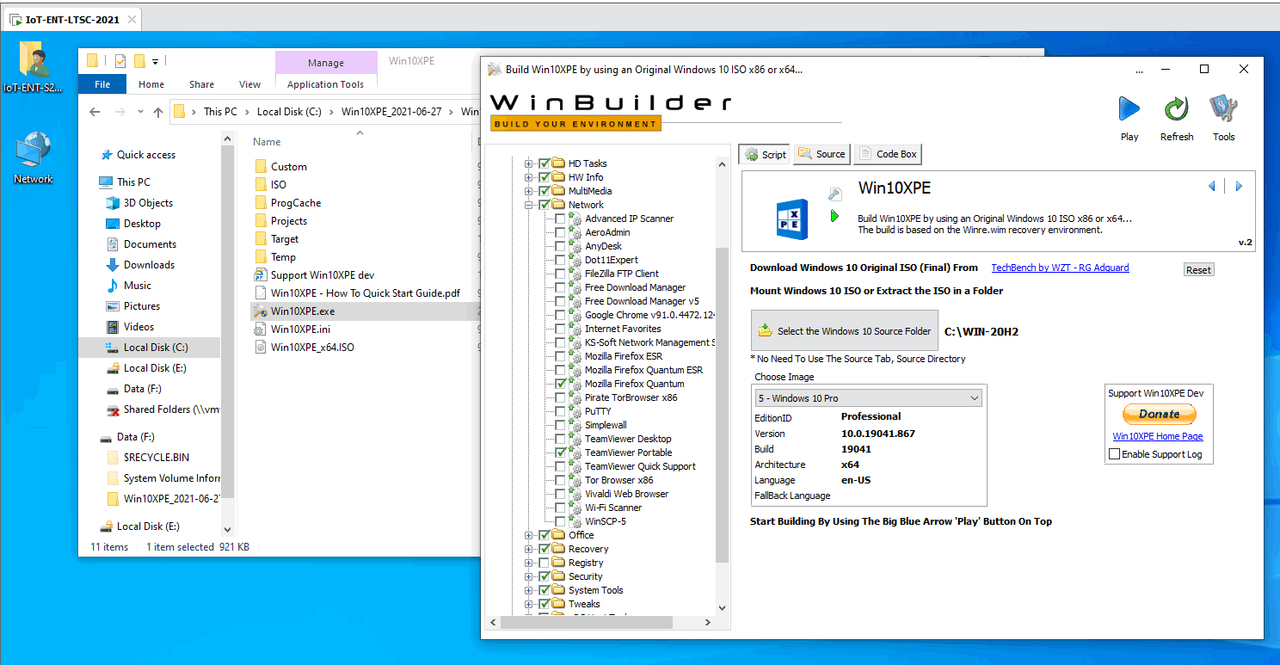Enable Support Log checkbox

(1115, 454)
